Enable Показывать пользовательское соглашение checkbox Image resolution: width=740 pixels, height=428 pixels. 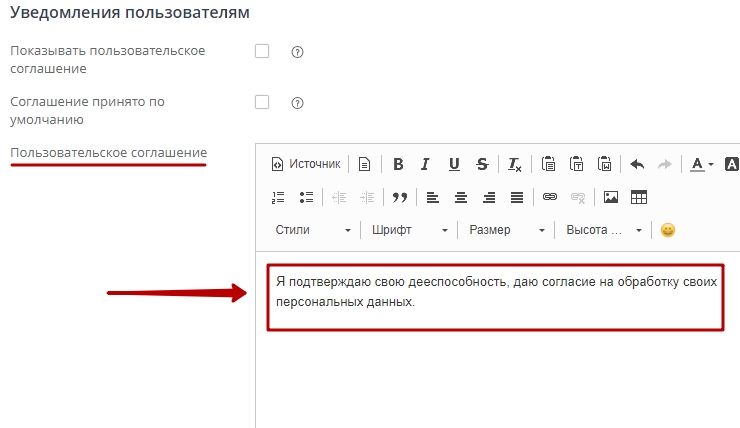pyautogui.click(x=262, y=51)
